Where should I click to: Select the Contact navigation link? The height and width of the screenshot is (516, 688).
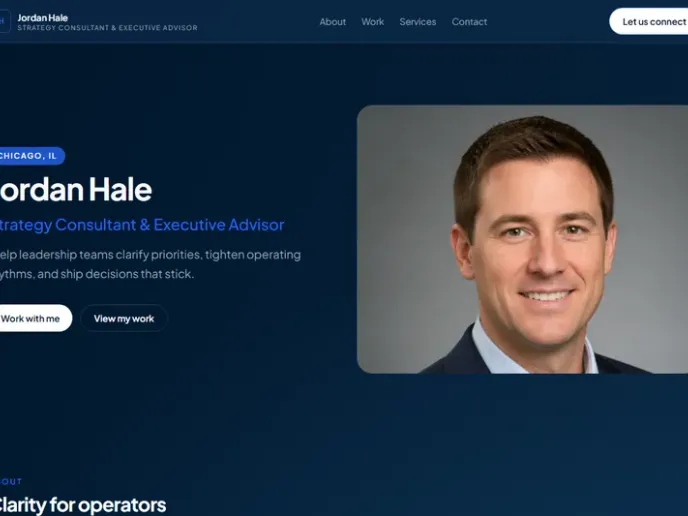tap(469, 22)
